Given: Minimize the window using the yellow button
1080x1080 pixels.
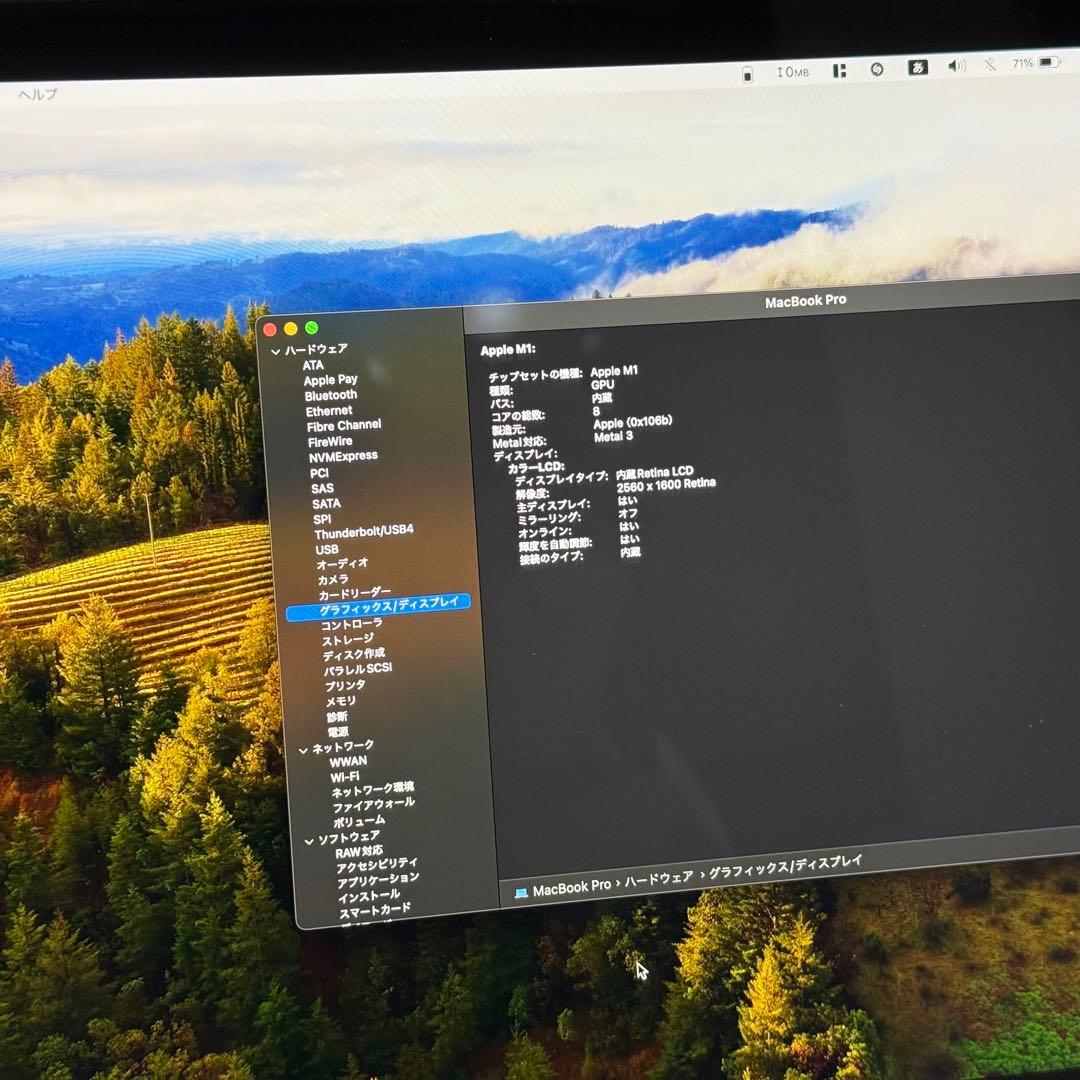Looking at the screenshot, I should 291,329.
